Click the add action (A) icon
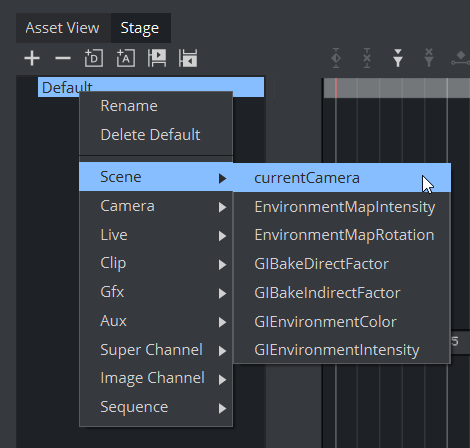 (x=125, y=58)
